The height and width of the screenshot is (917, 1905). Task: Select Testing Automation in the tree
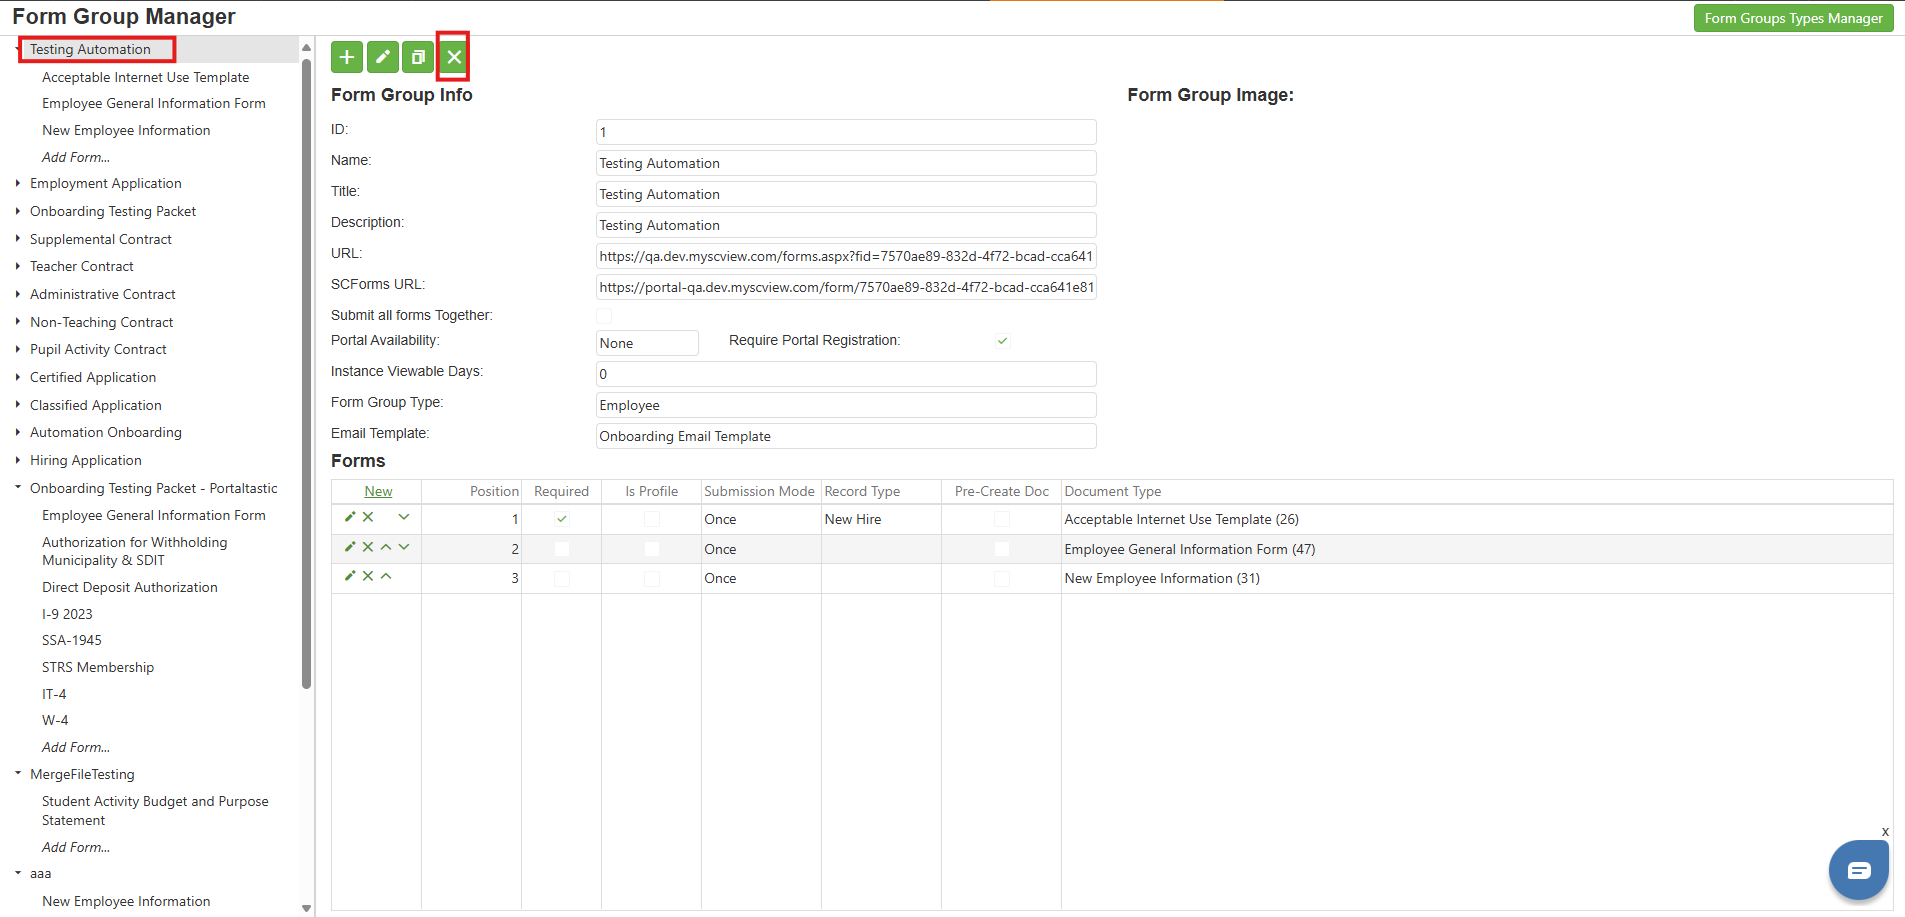pos(90,49)
